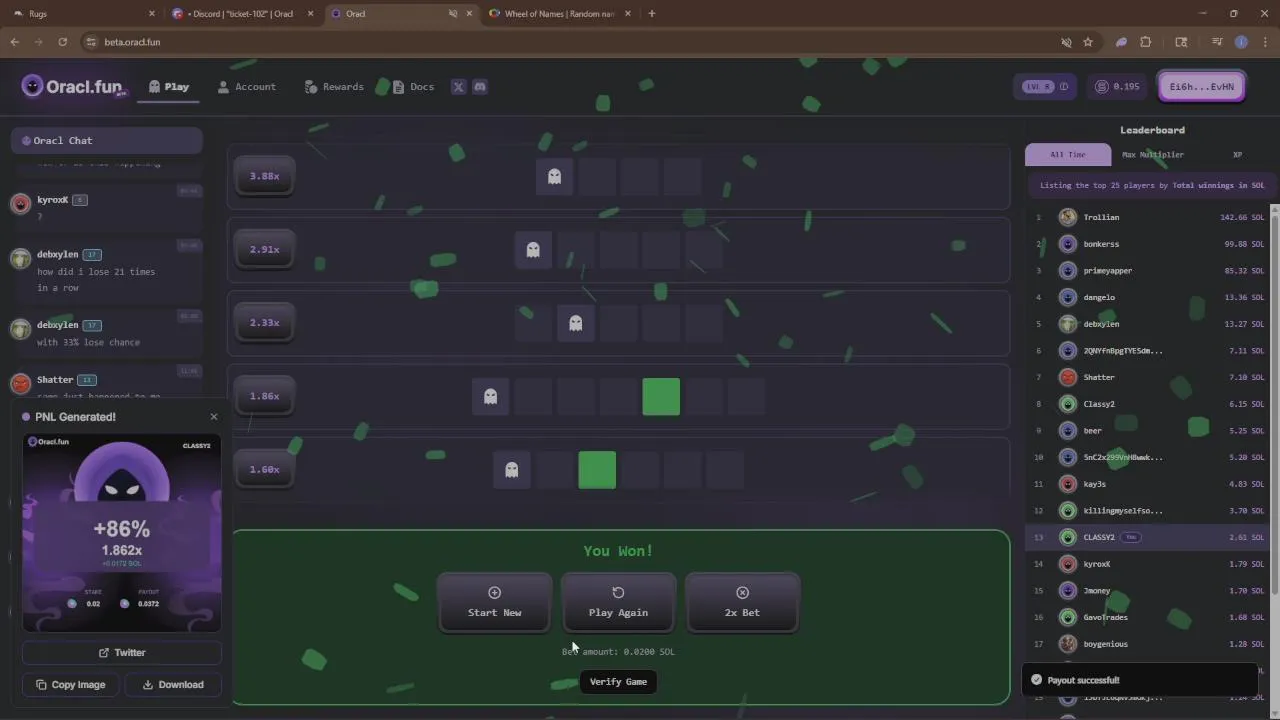Click the Copy Image button
The image size is (1280, 720).
tap(71, 685)
